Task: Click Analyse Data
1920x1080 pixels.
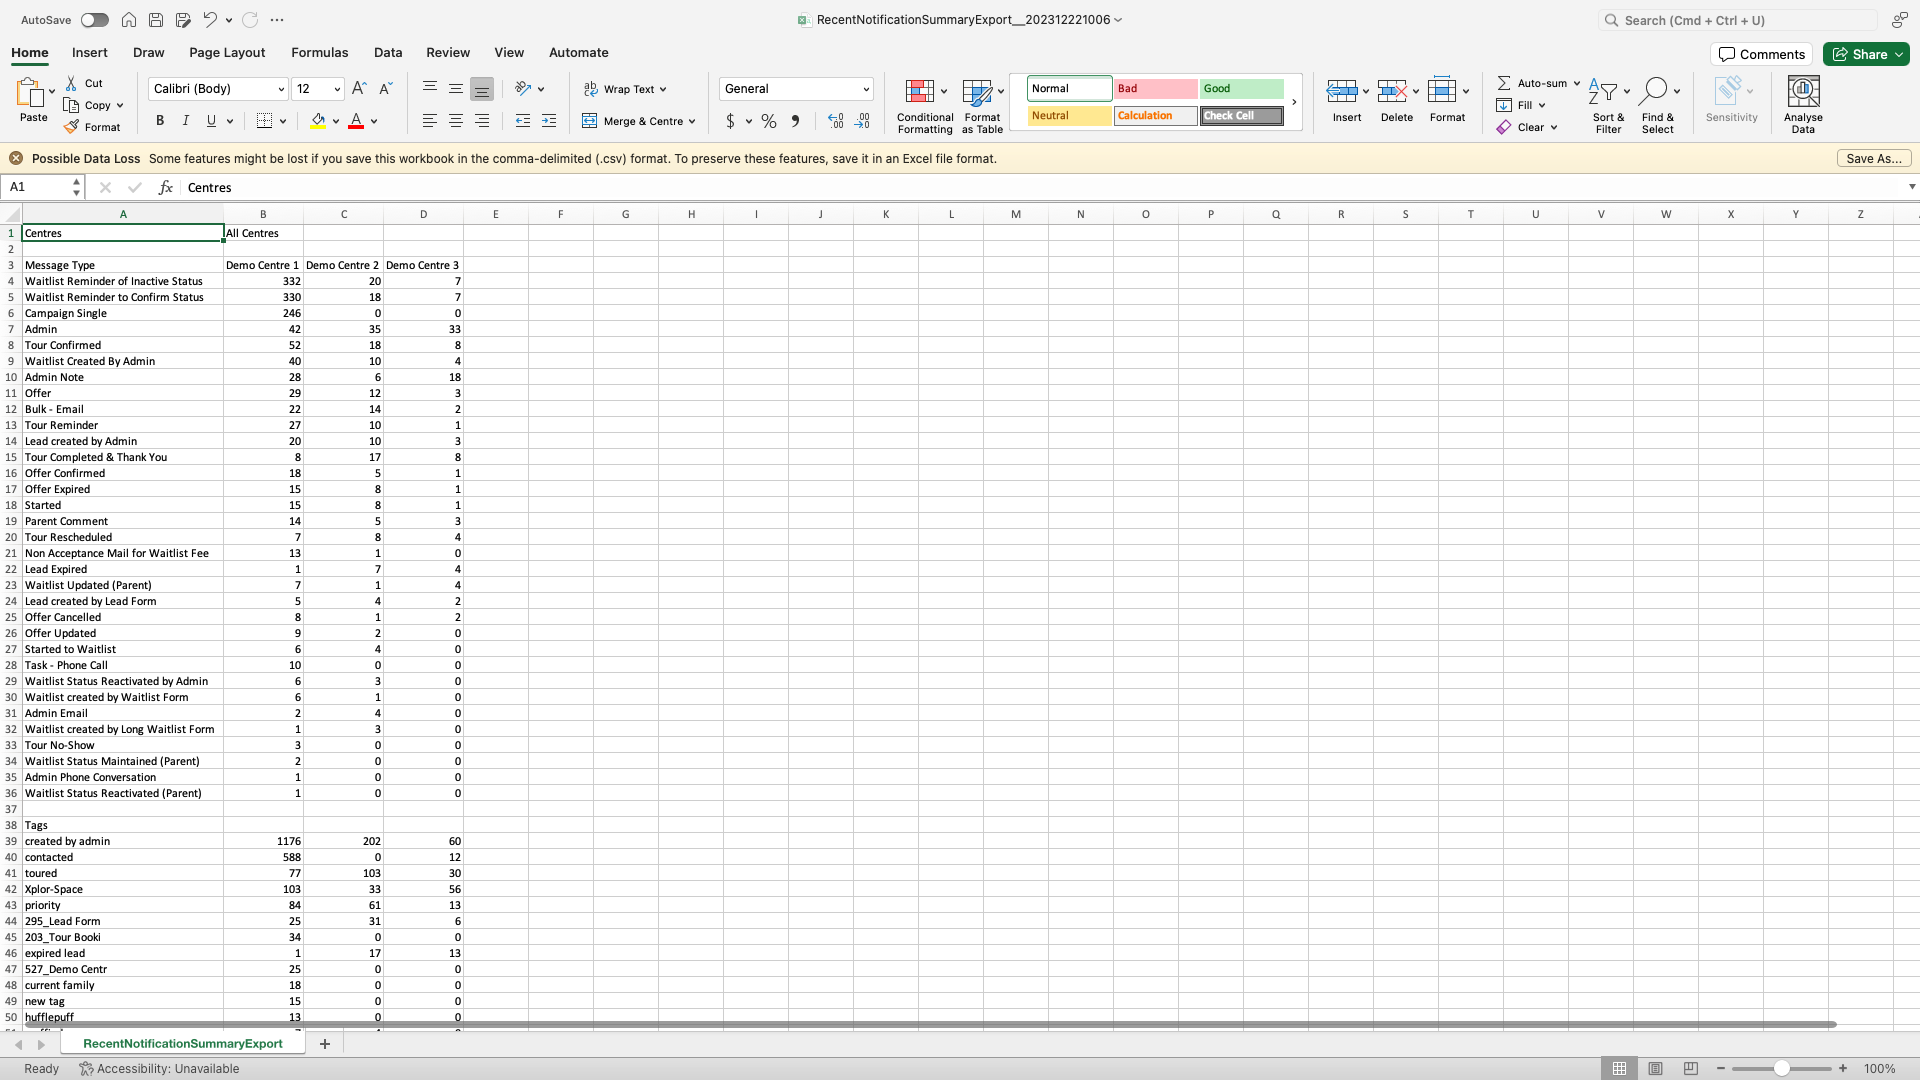Action: click(x=1803, y=106)
